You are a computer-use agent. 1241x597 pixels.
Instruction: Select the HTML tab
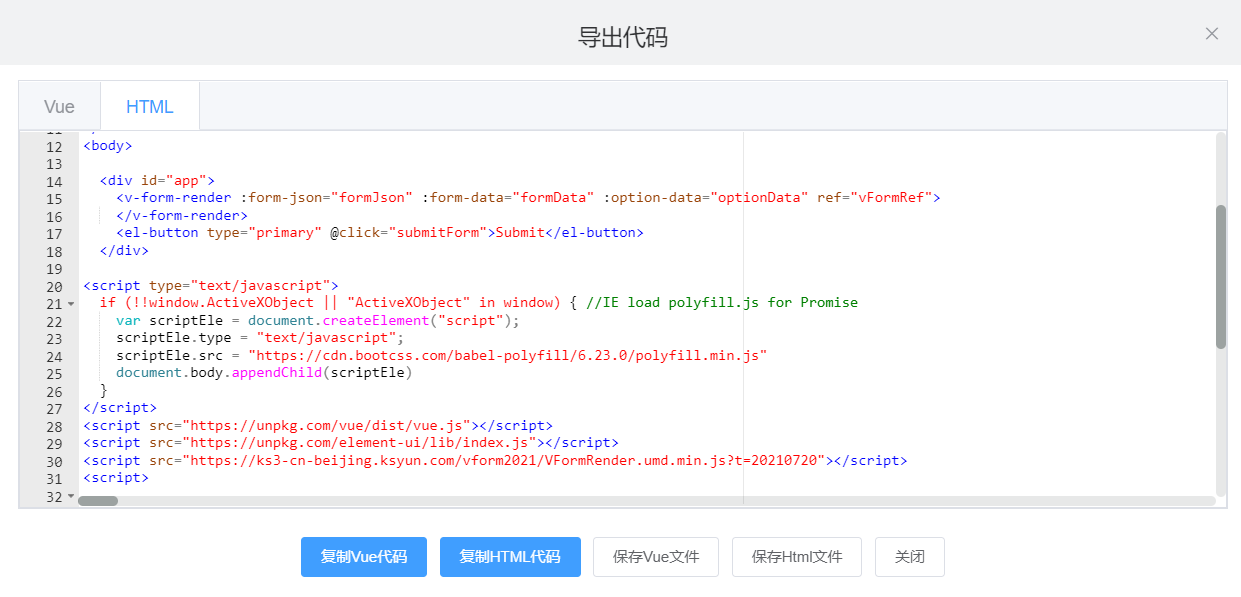tap(150, 107)
